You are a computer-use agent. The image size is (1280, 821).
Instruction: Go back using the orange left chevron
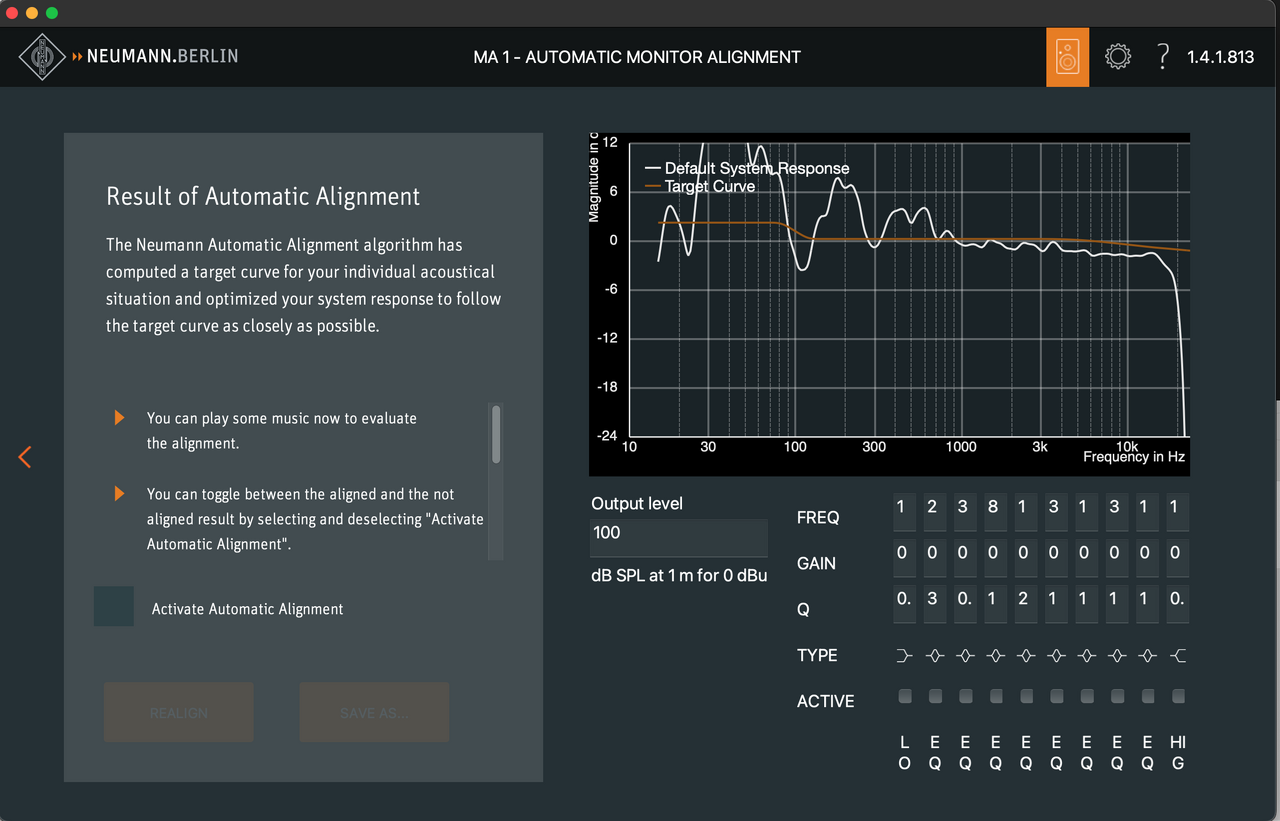point(25,457)
